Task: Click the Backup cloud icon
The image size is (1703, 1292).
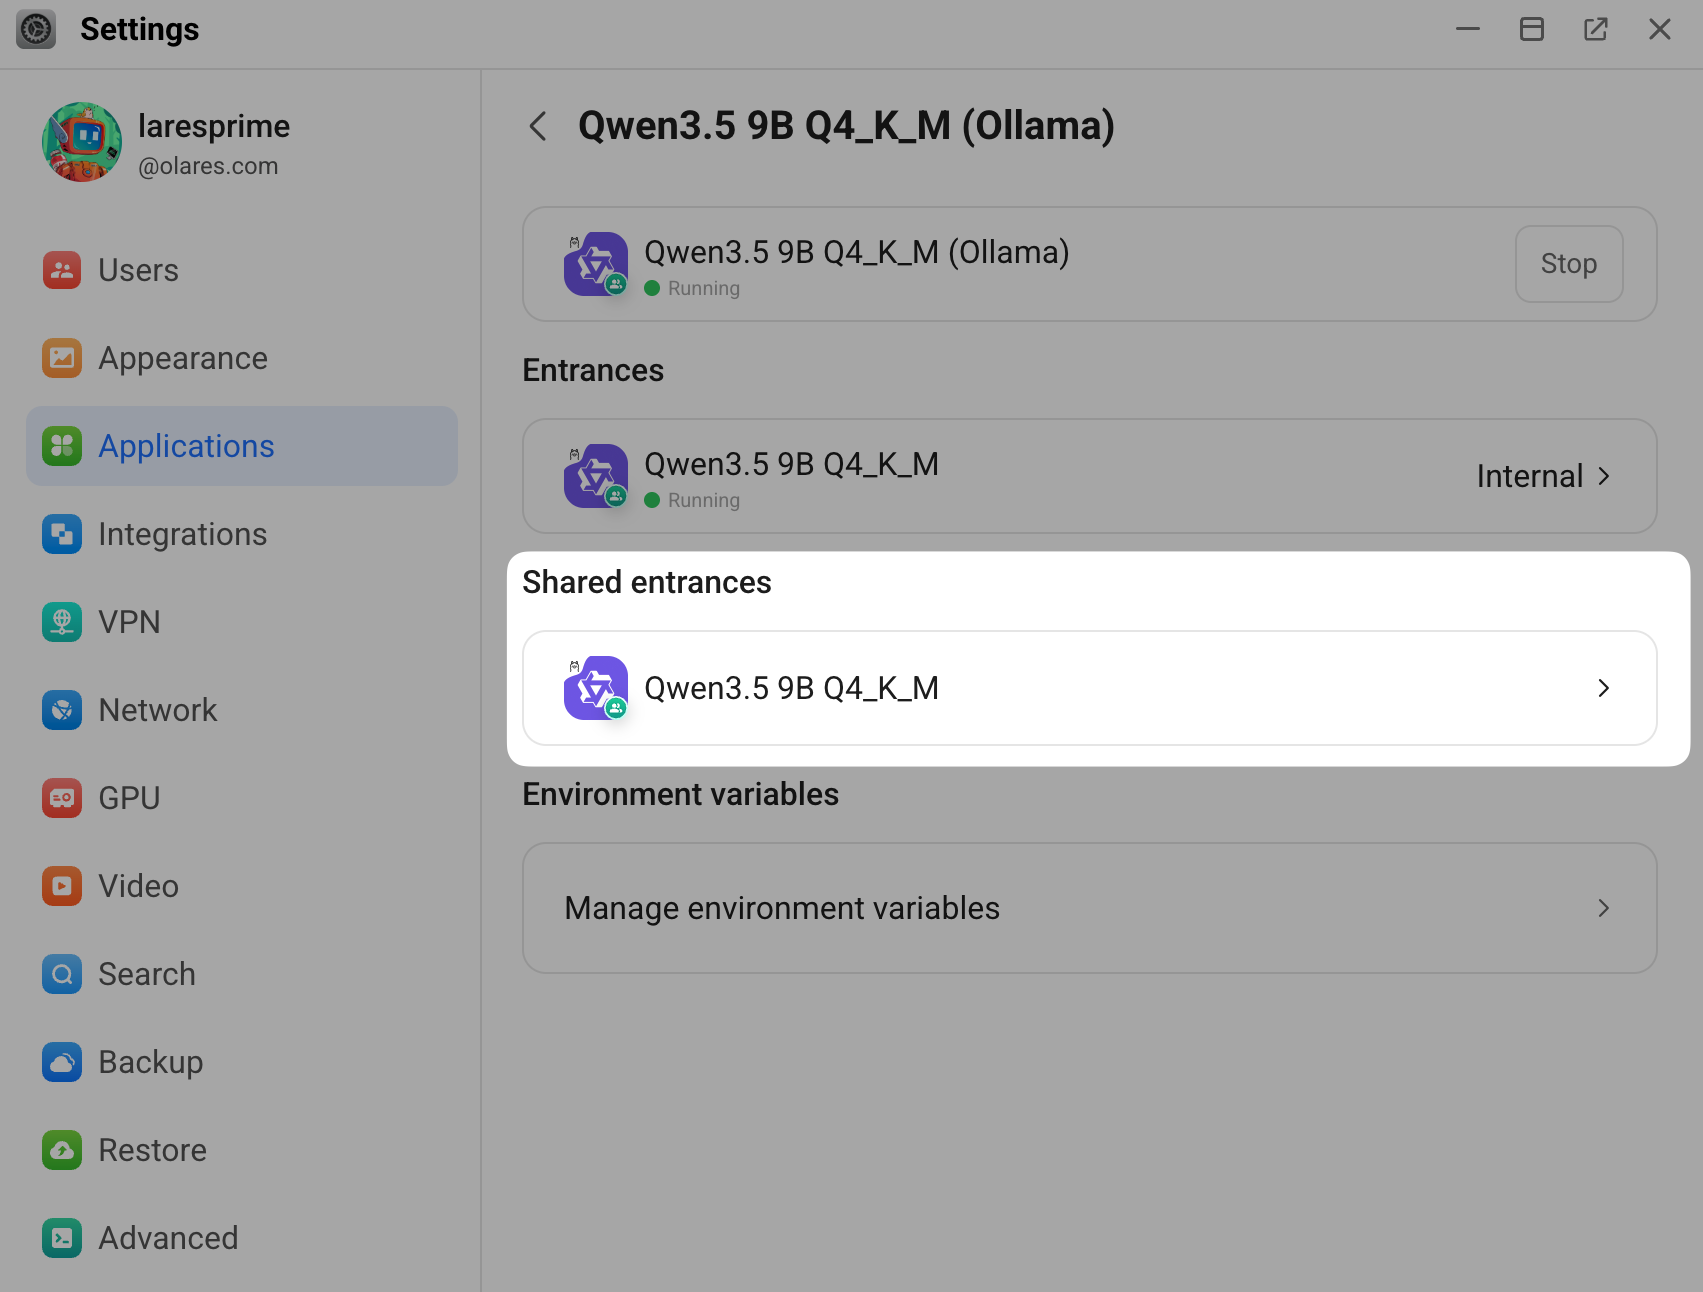Action: click(x=62, y=1062)
